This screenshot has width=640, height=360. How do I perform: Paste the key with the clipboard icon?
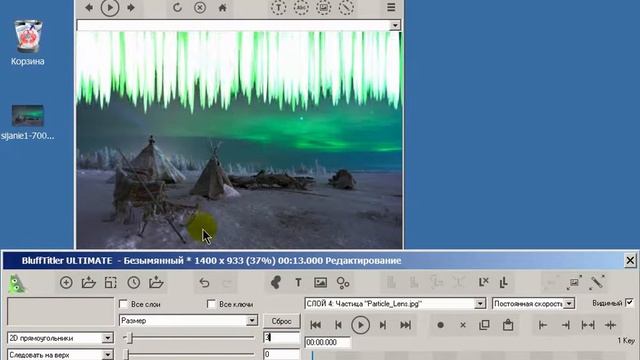(x=508, y=325)
